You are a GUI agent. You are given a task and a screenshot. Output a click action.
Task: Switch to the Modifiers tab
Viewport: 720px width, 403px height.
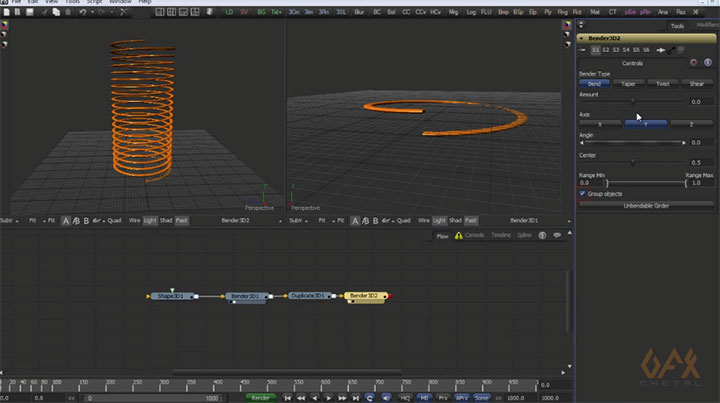click(708, 25)
